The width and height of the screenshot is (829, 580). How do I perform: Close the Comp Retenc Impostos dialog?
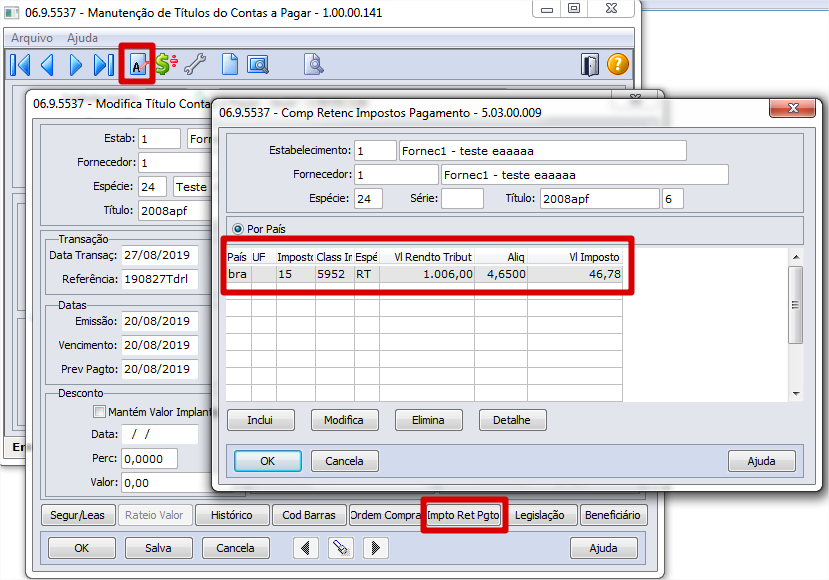[x=793, y=108]
